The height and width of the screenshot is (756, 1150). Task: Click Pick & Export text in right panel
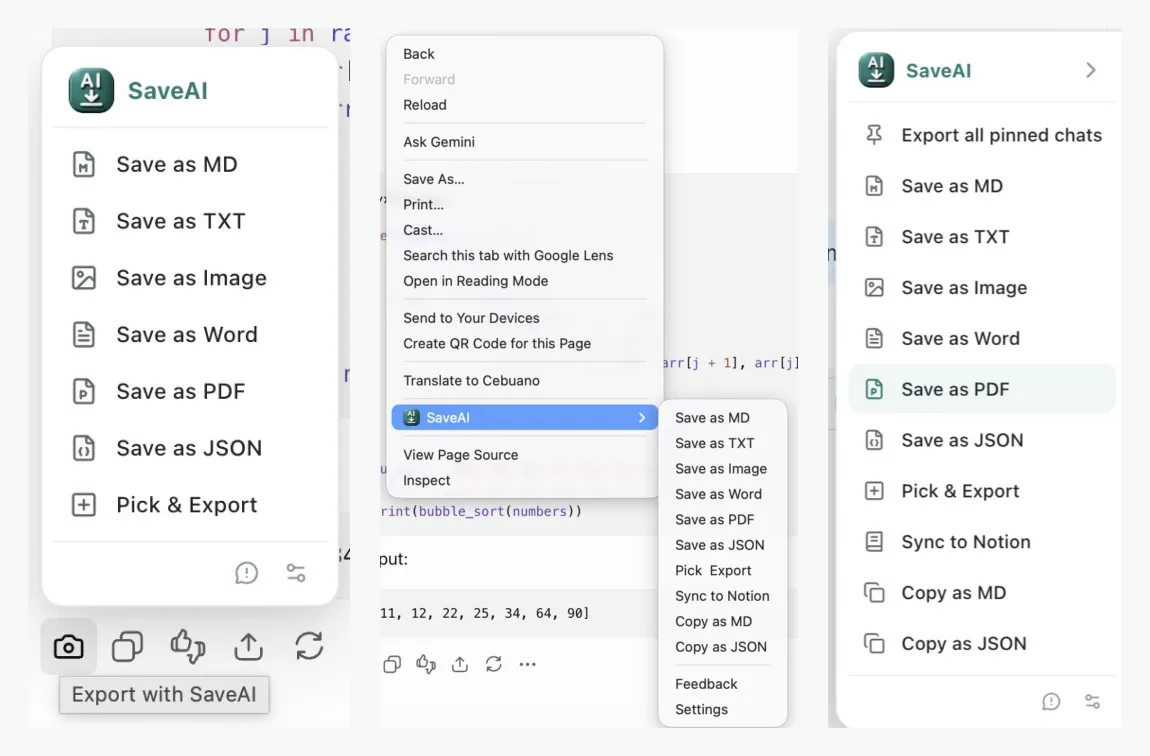(960, 491)
